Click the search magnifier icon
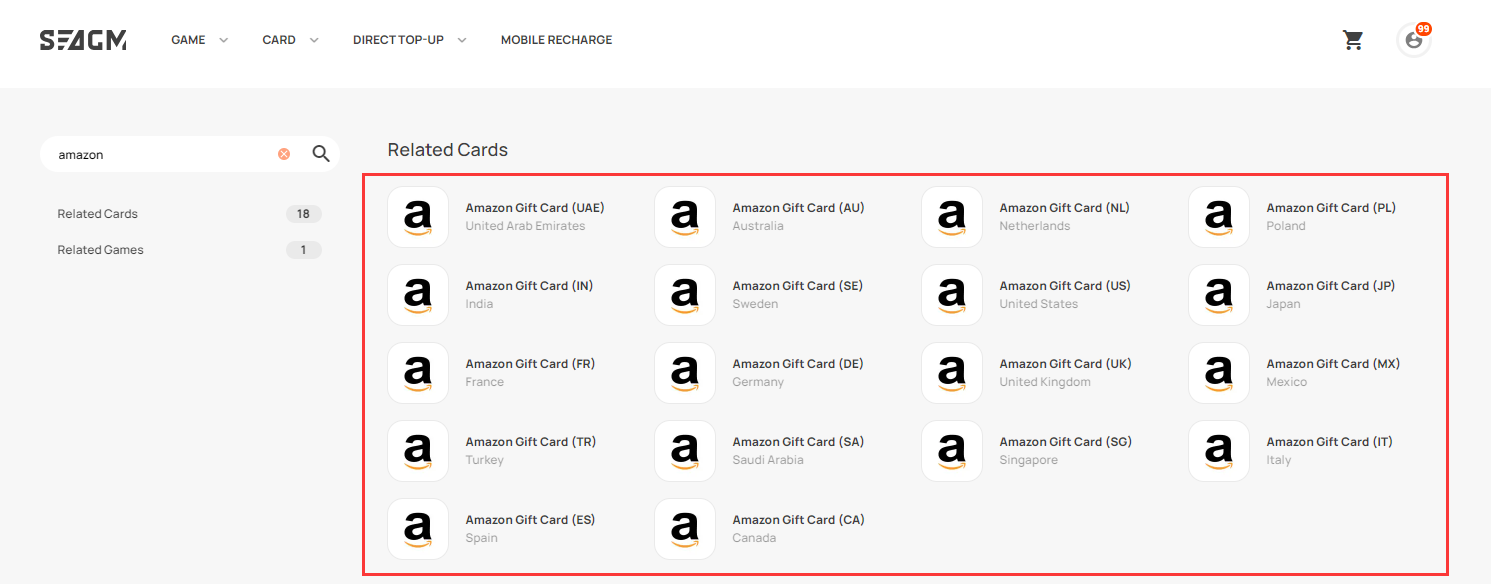1491x584 pixels. (321, 154)
